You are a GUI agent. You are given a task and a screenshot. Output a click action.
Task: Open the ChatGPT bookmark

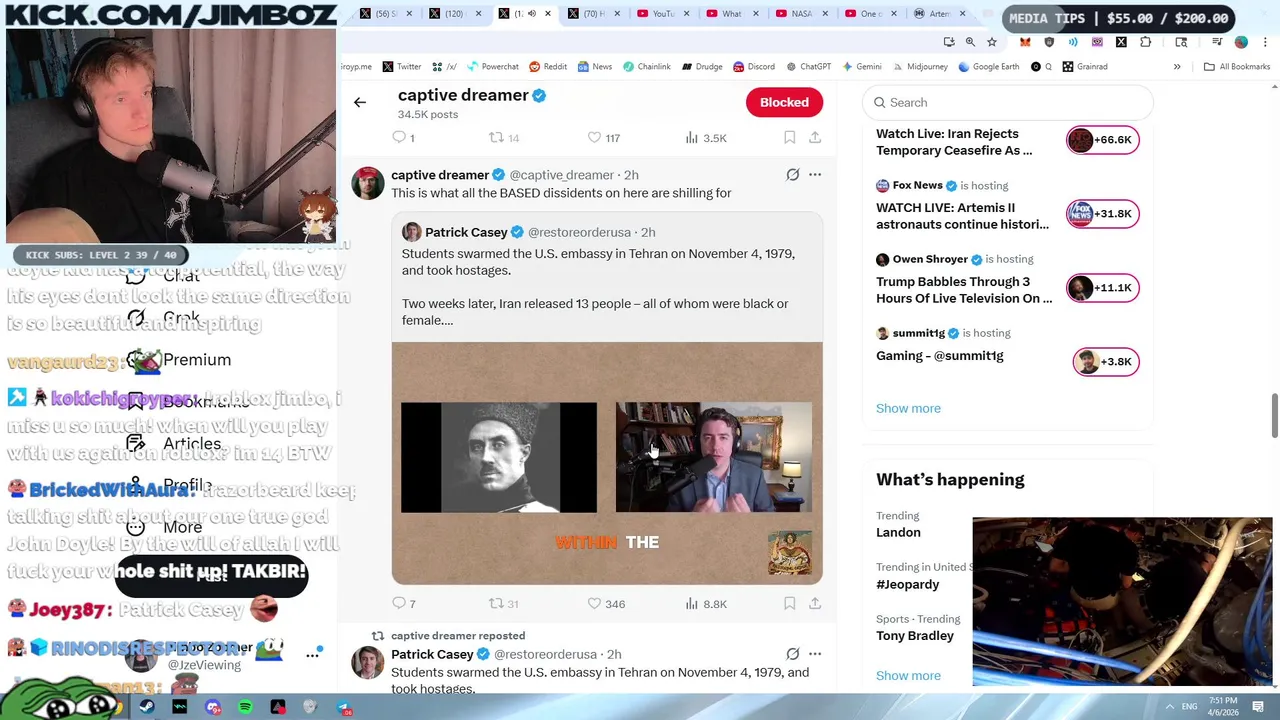tap(808, 66)
